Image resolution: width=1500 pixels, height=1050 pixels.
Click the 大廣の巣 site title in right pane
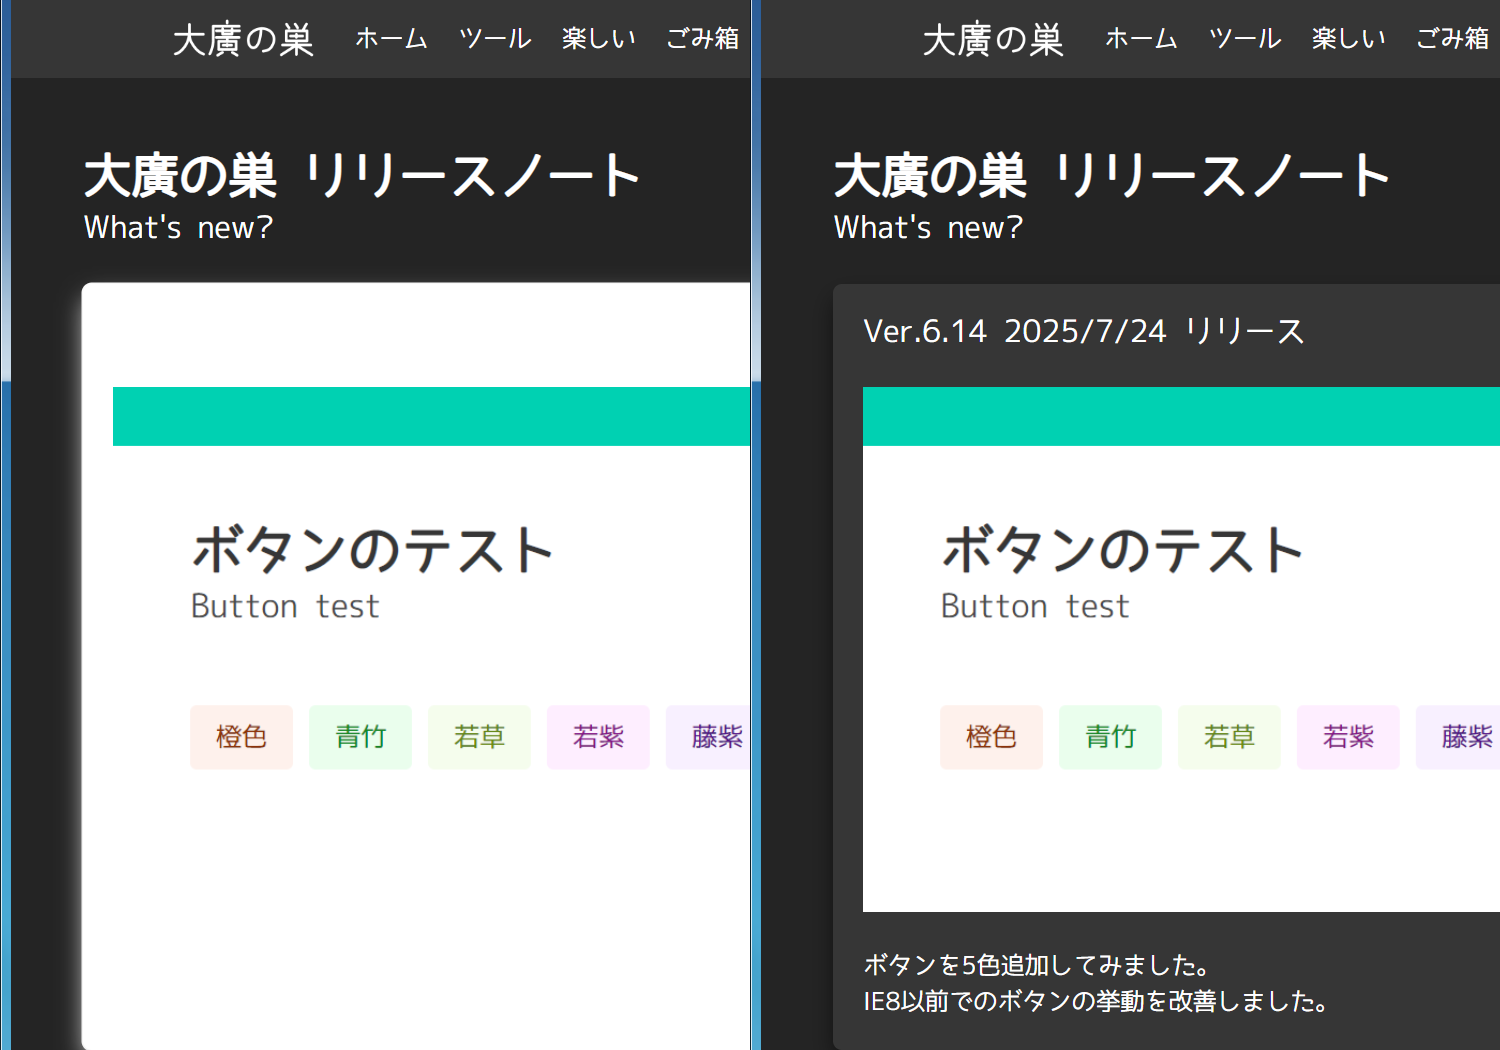click(x=993, y=40)
